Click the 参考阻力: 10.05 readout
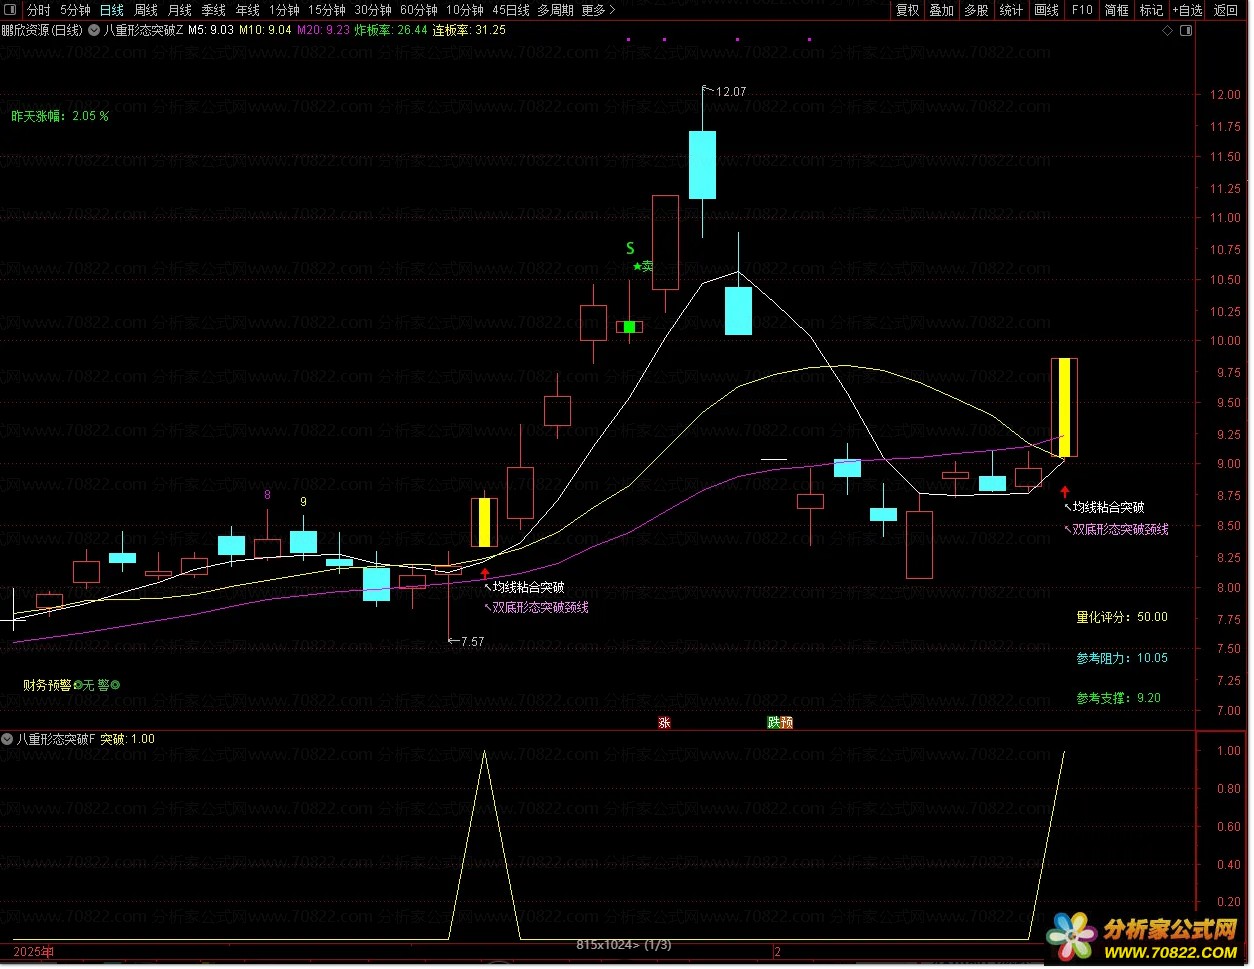Viewport: 1254px width, 969px height. pyautogui.click(x=1122, y=658)
